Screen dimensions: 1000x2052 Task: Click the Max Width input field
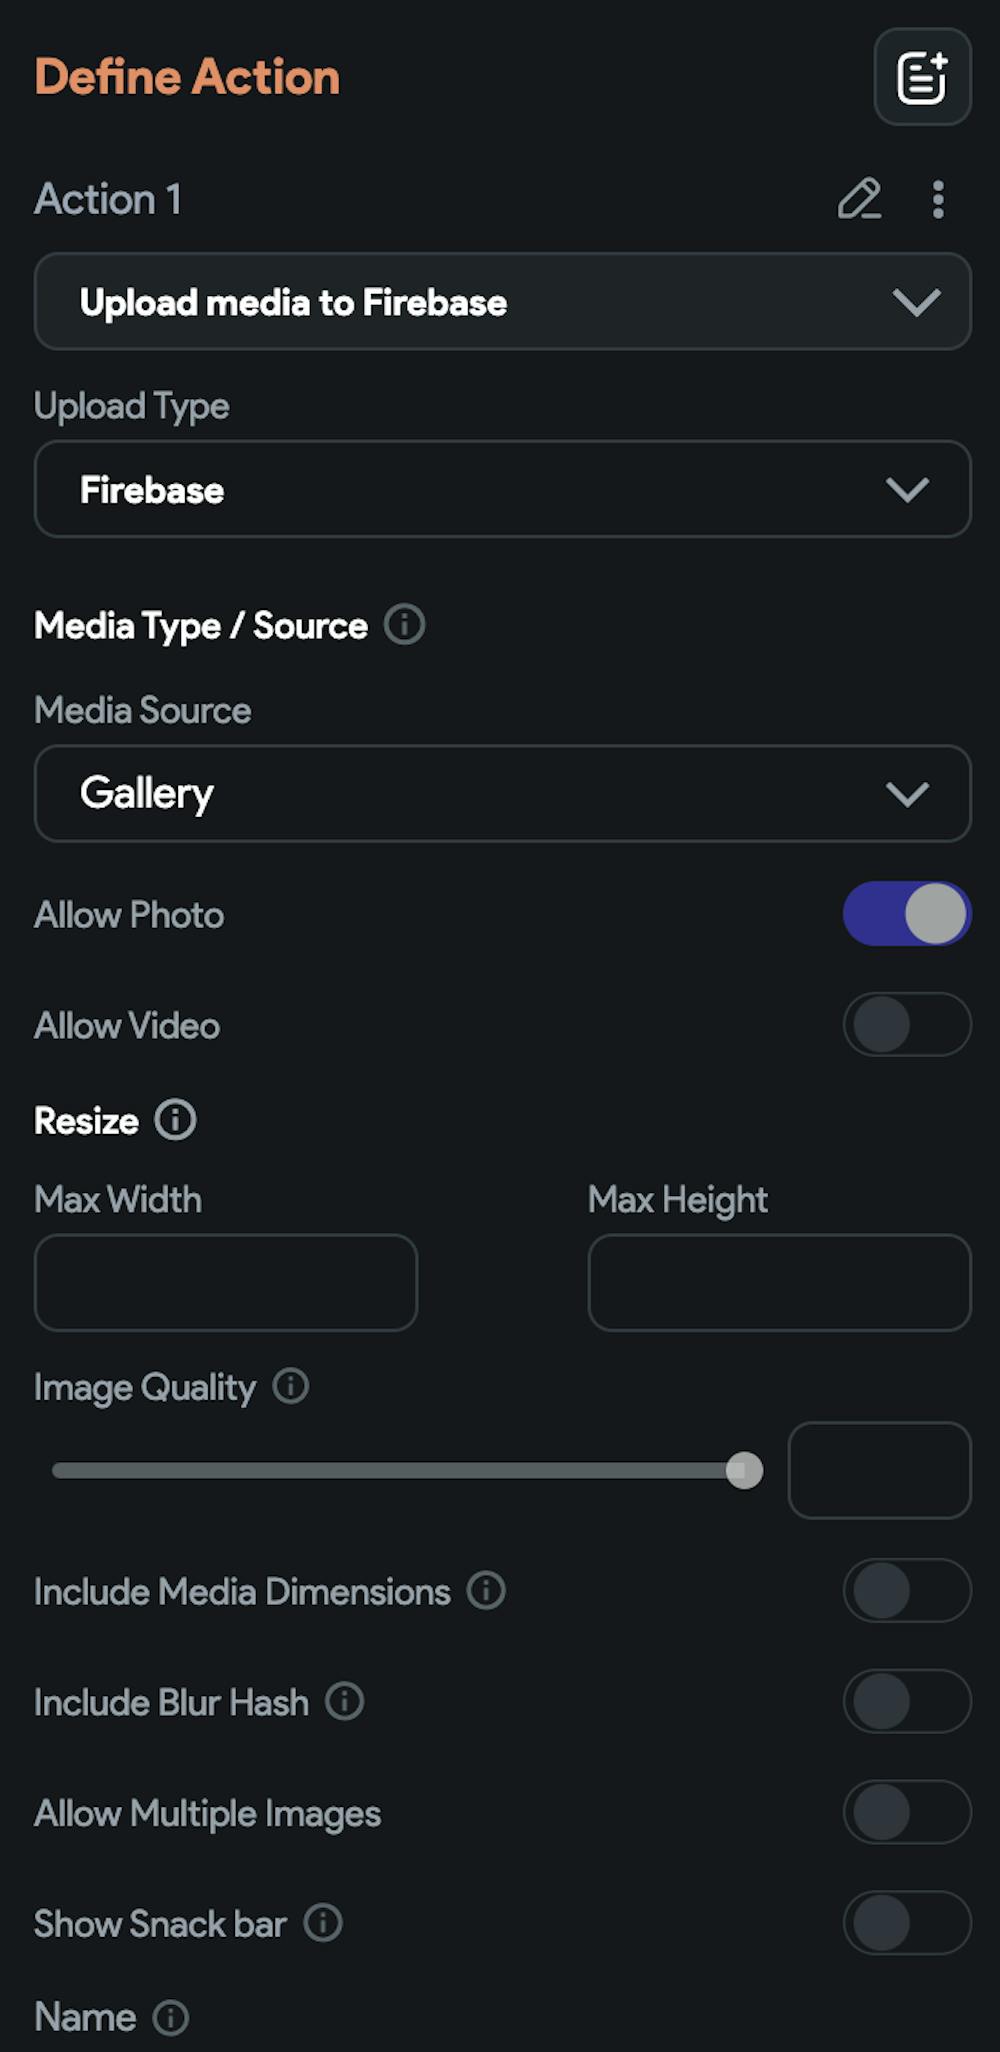[226, 1282]
